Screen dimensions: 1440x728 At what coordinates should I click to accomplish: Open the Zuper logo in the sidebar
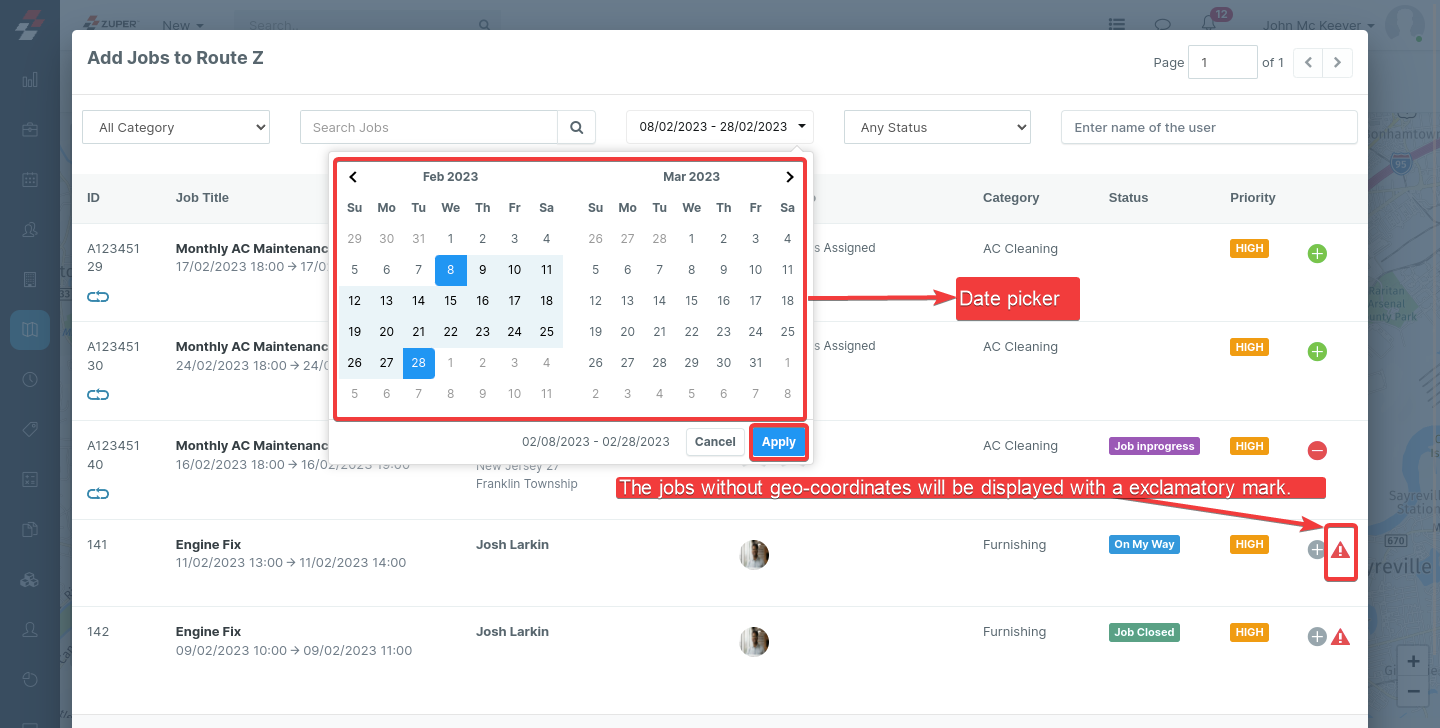tap(29, 25)
